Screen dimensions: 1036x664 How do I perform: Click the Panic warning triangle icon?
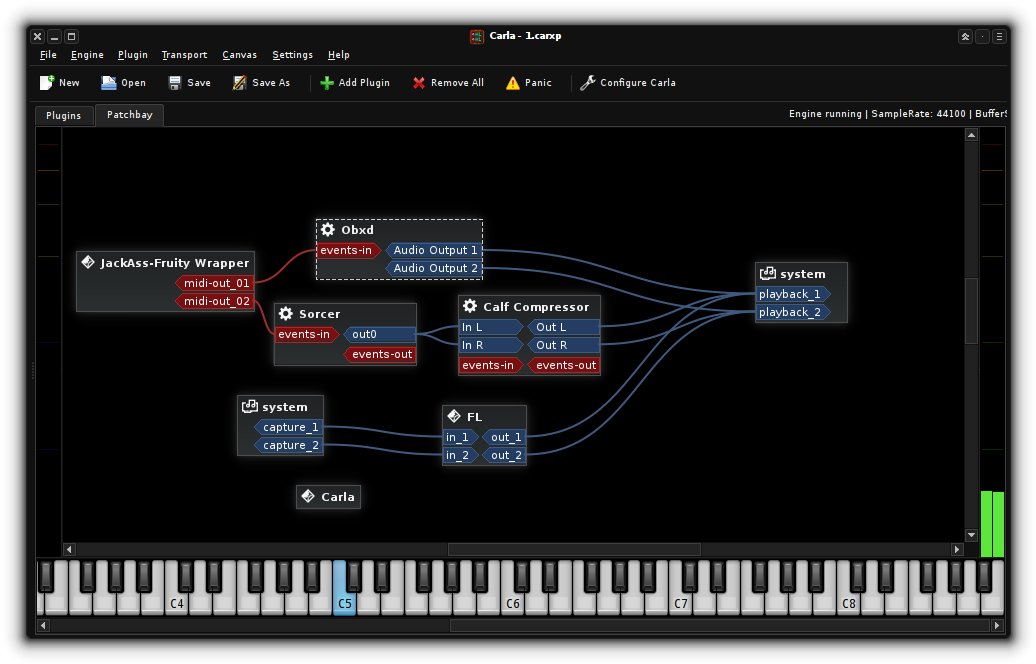click(x=513, y=83)
